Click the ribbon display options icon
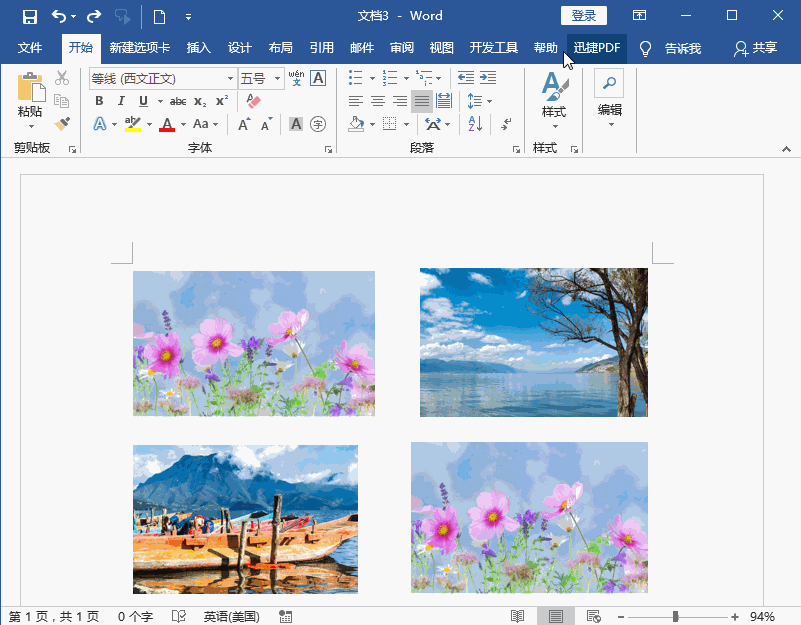This screenshot has height=625, width=801. tap(639, 15)
